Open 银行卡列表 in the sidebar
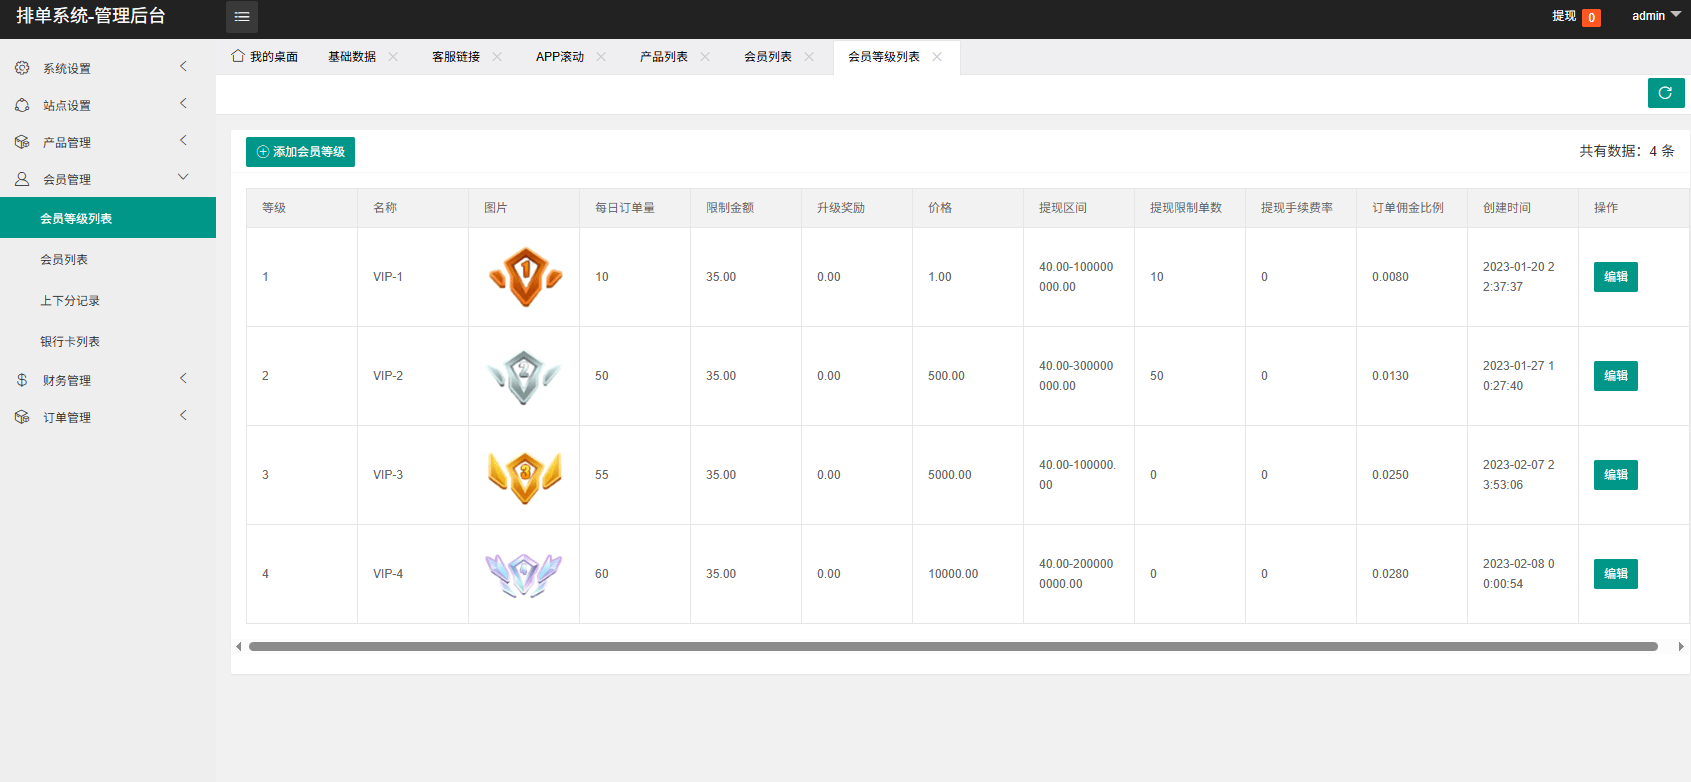Image resolution: width=1691 pixels, height=782 pixels. [70, 342]
